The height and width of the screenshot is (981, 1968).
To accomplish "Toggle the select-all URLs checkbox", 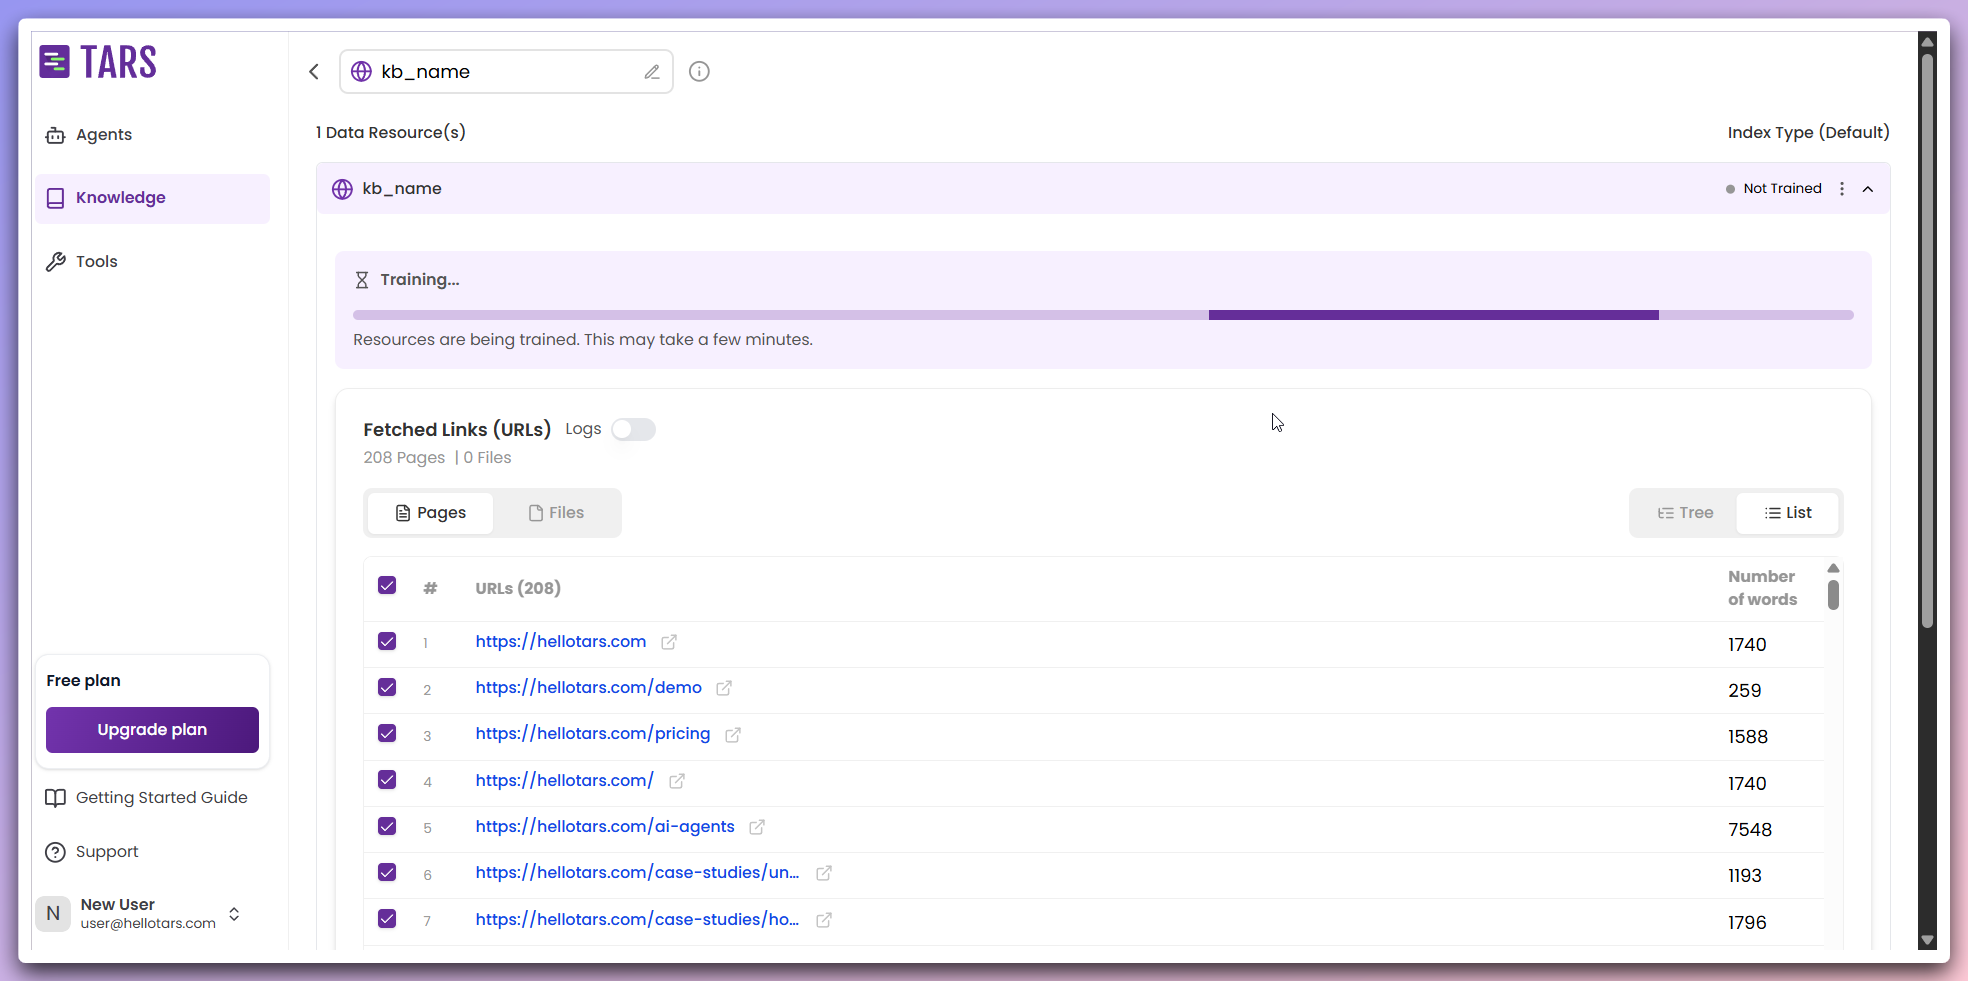I will click(x=387, y=586).
